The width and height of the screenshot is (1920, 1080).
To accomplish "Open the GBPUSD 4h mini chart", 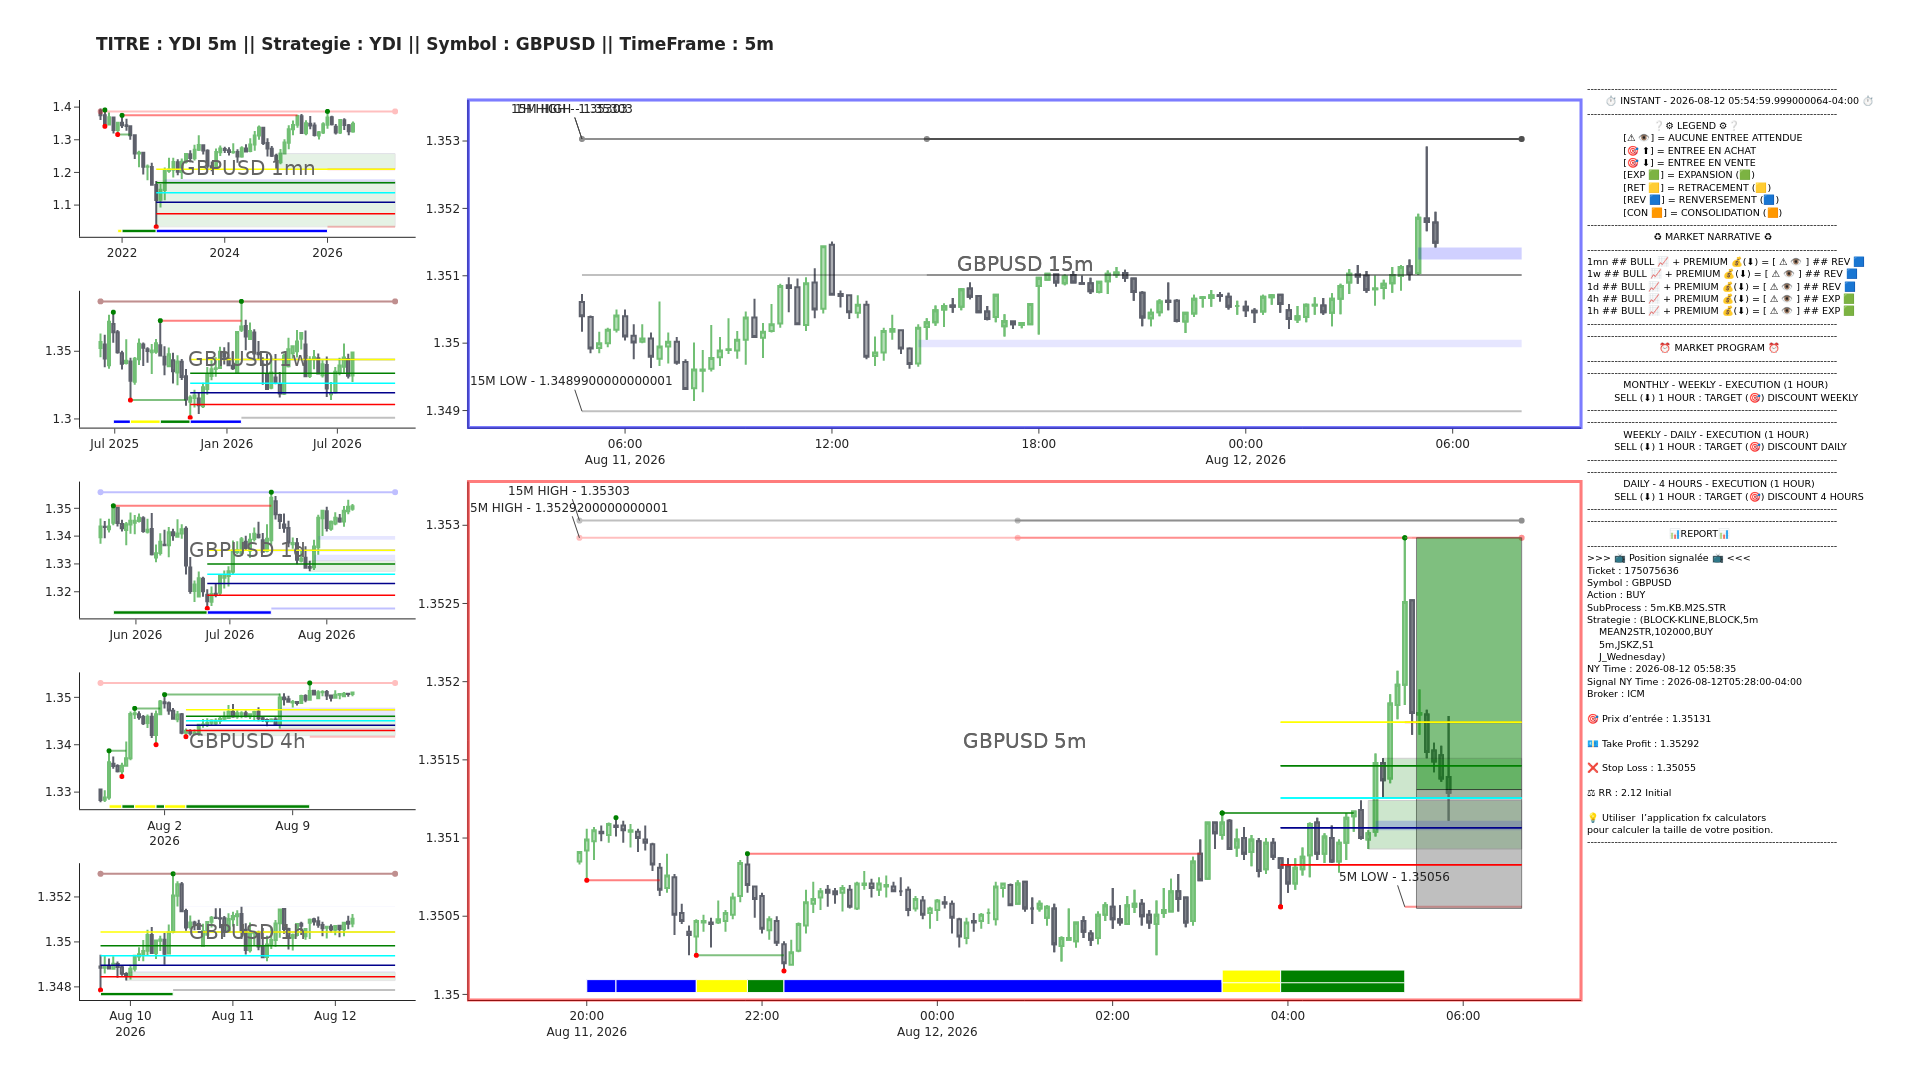I will point(247,741).
